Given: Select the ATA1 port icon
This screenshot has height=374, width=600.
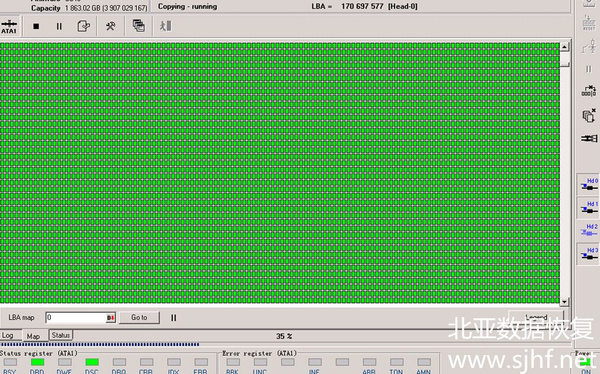Looking at the screenshot, I should (x=9, y=27).
